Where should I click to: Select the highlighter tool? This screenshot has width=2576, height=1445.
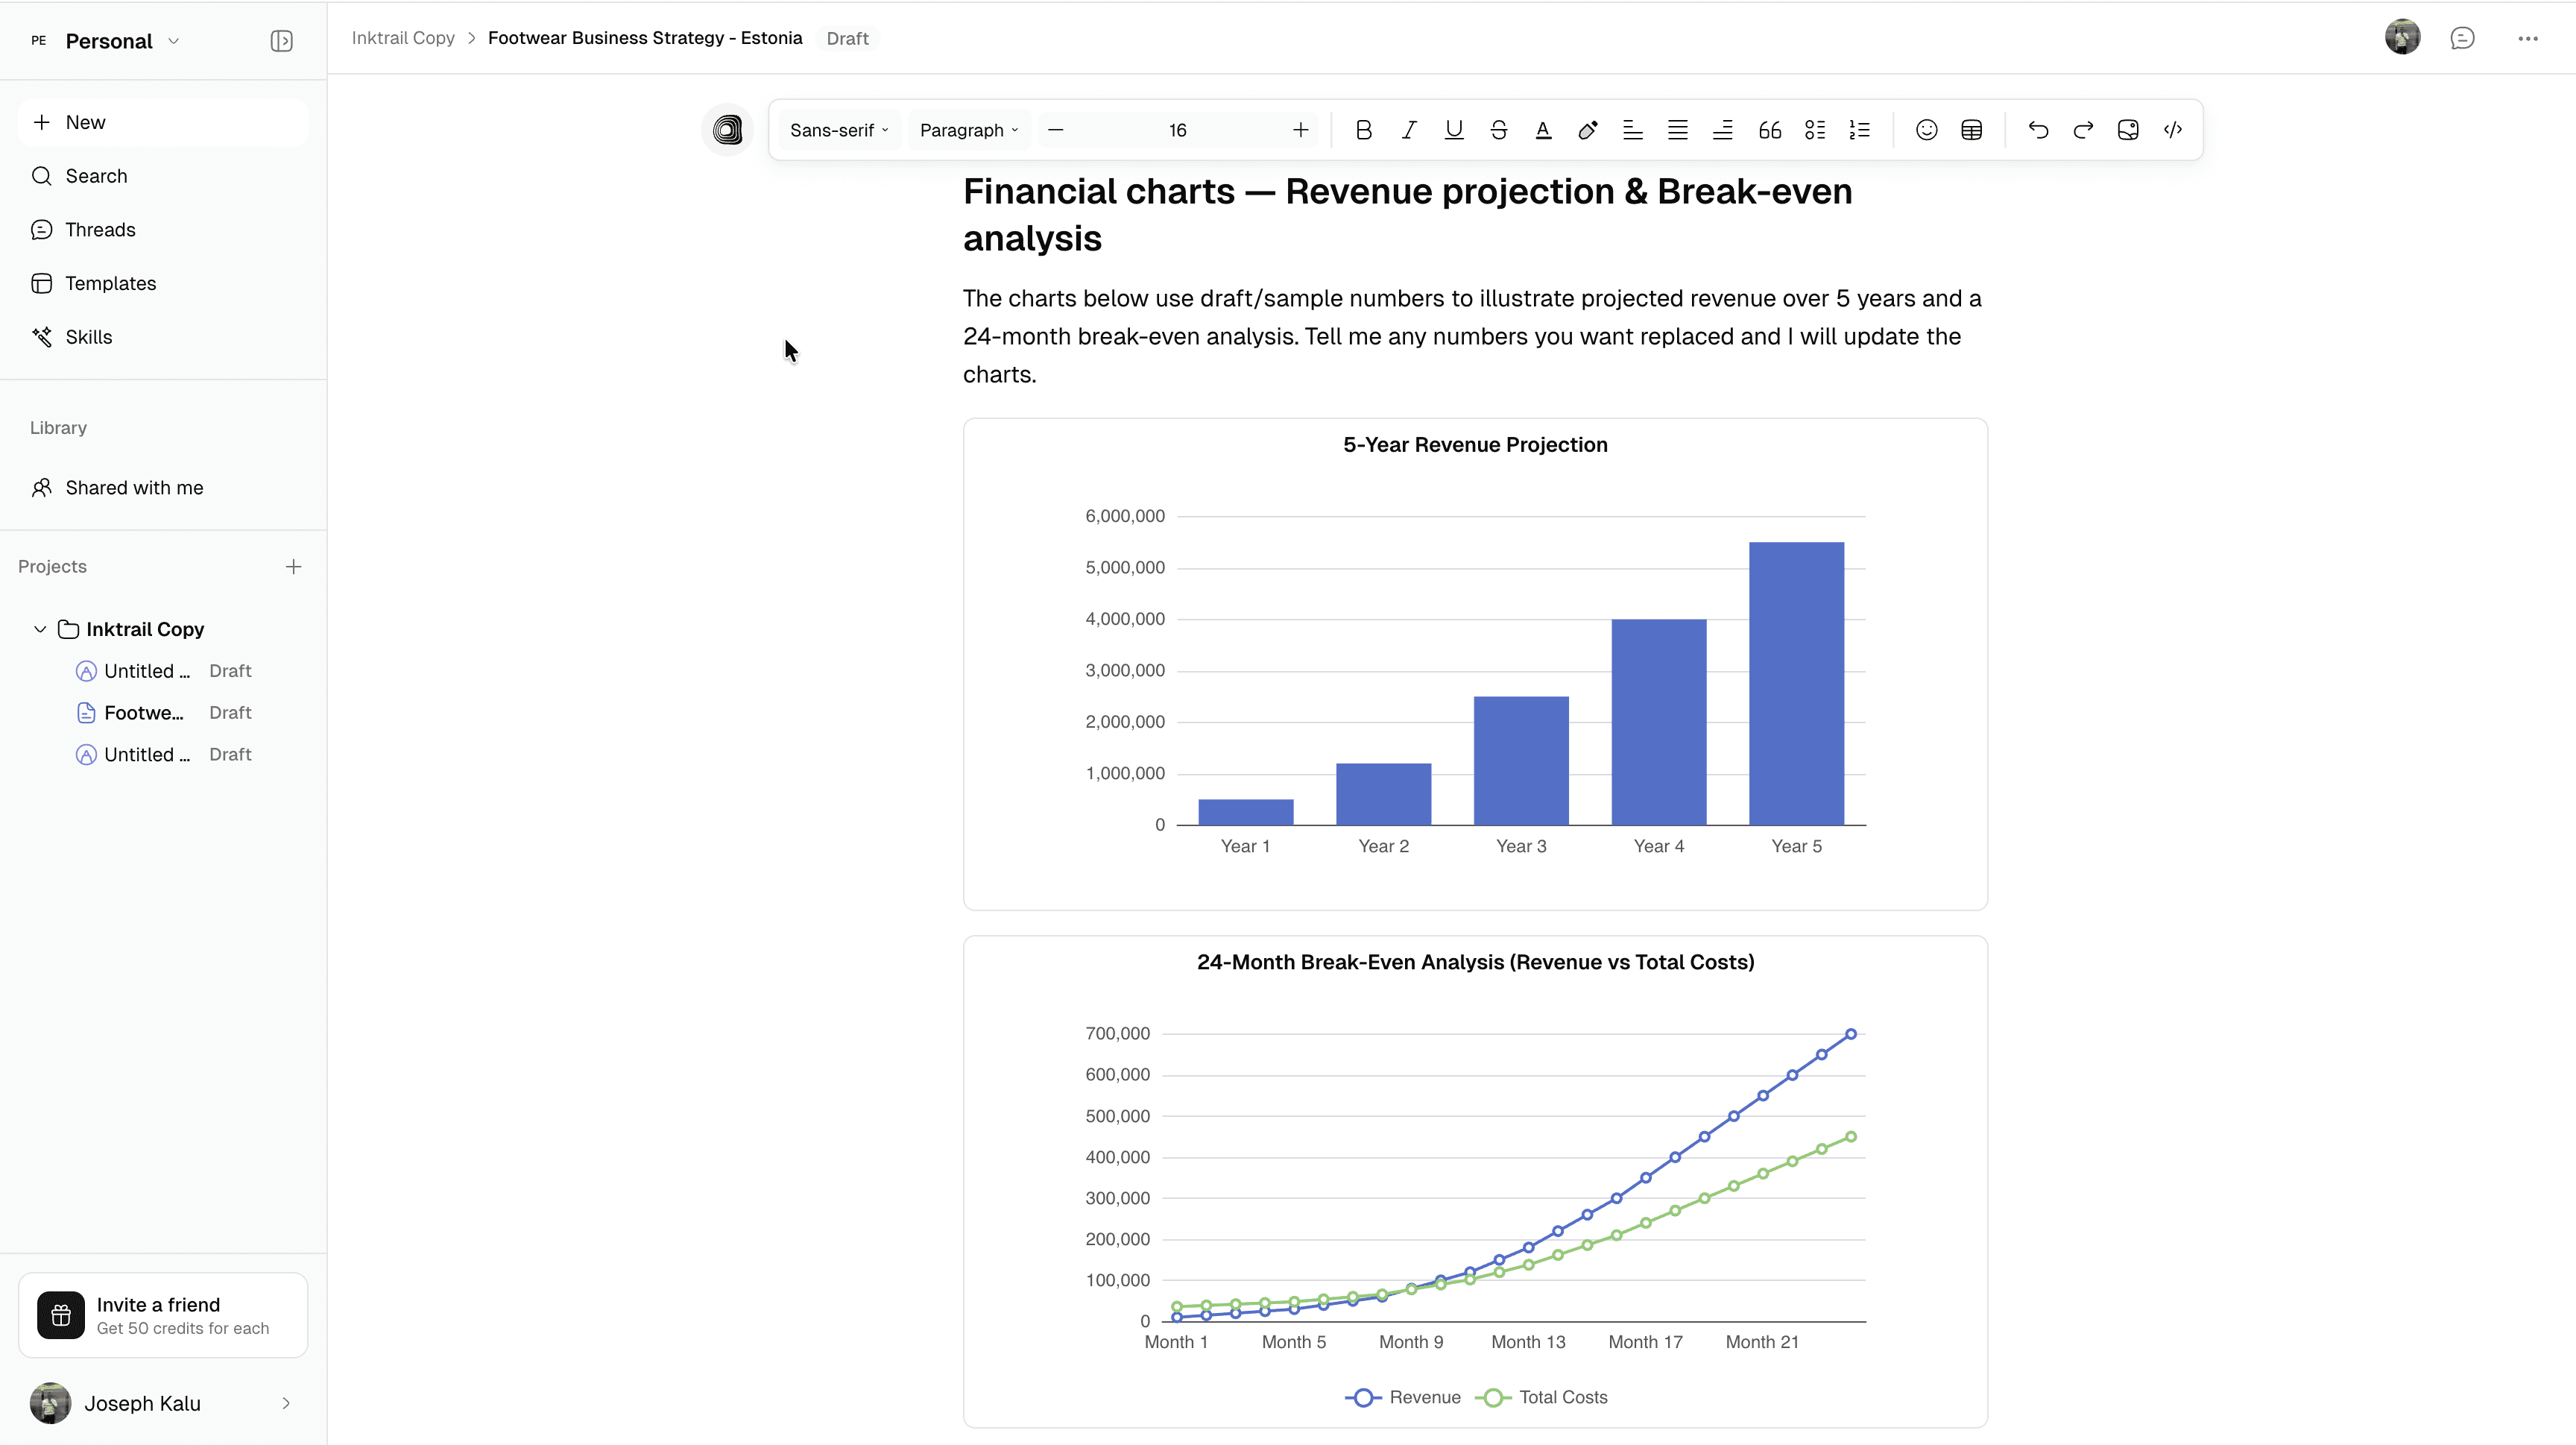(1587, 130)
